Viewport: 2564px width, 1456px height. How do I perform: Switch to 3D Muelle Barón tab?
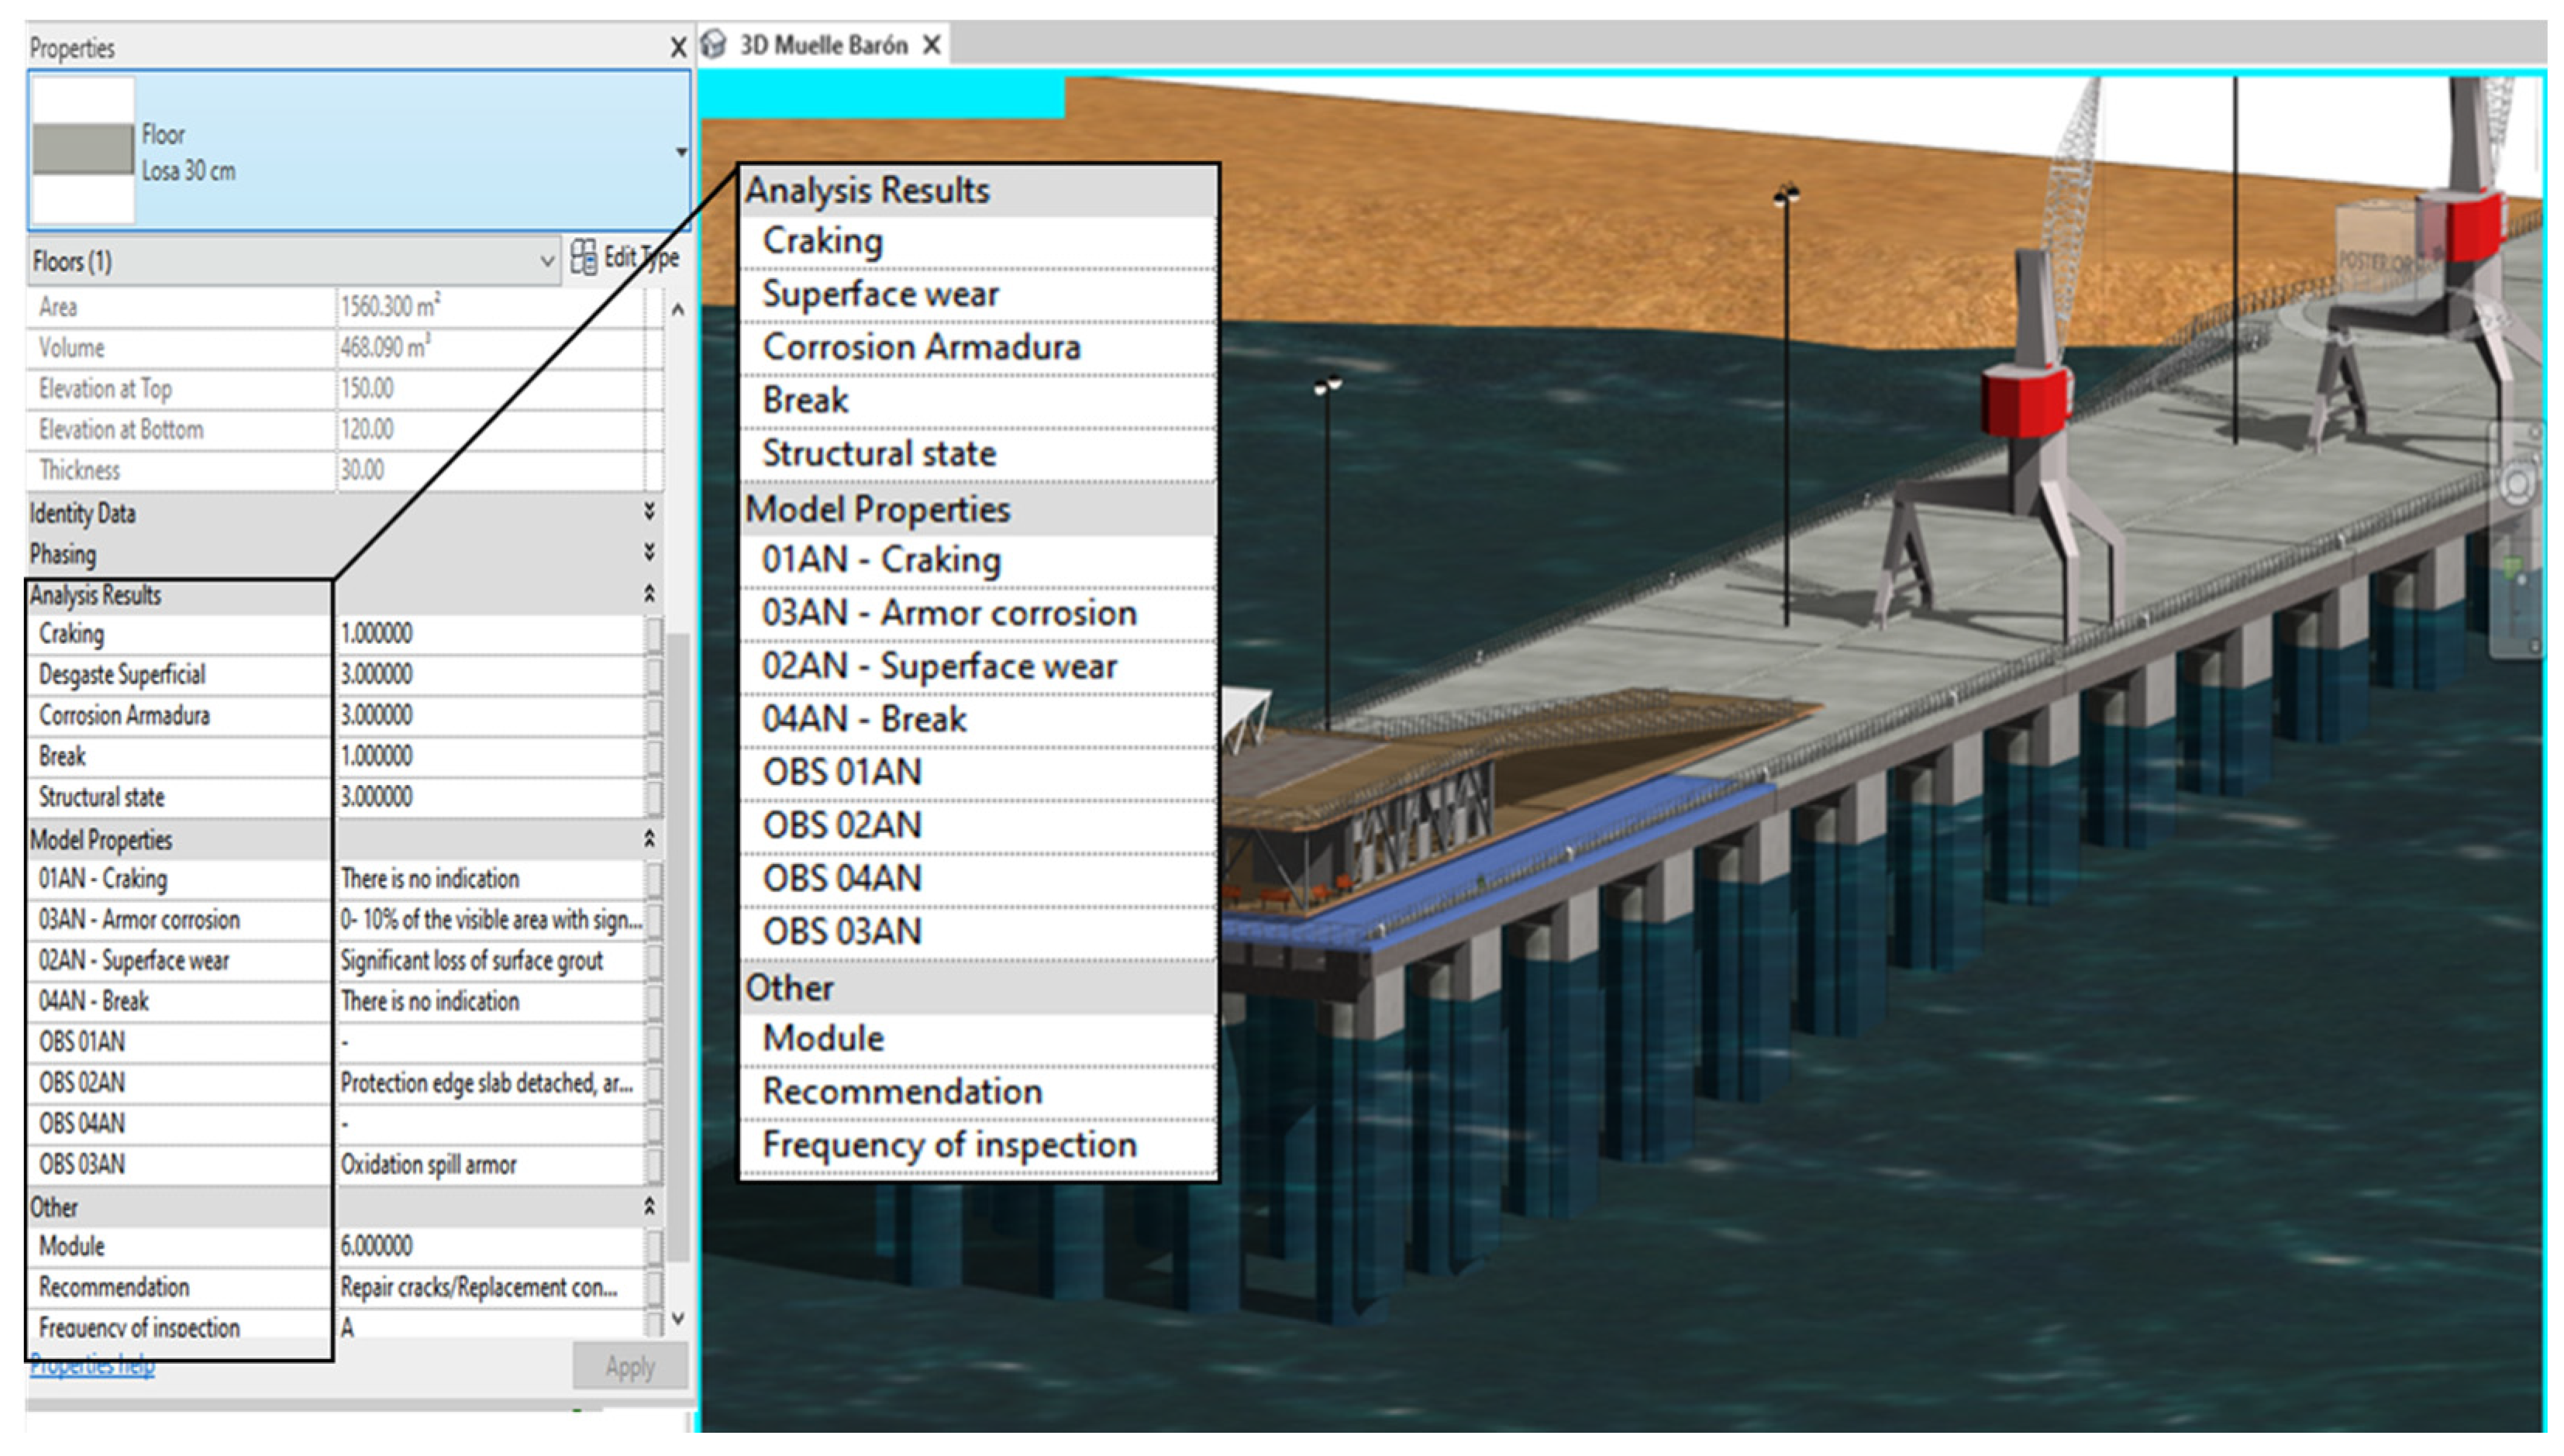(822, 45)
